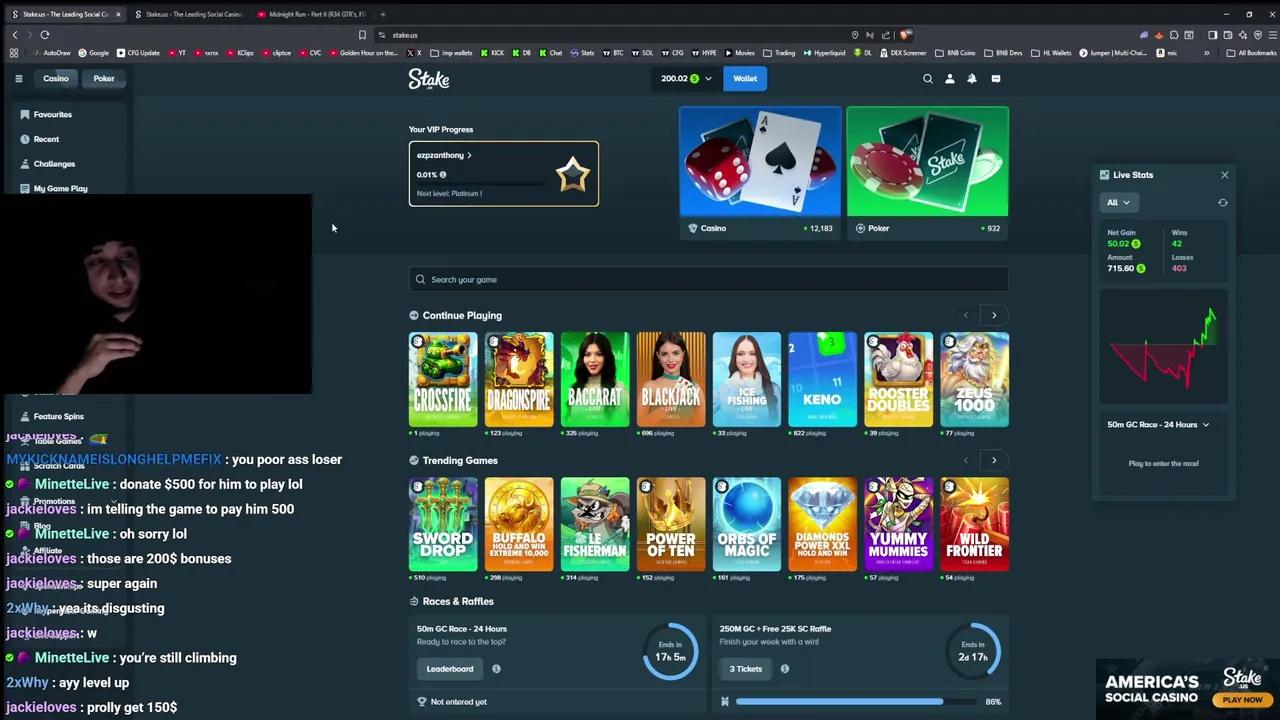Open the All filter dropdown in Live Stats
1280x720 pixels.
[x=1118, y=202]
